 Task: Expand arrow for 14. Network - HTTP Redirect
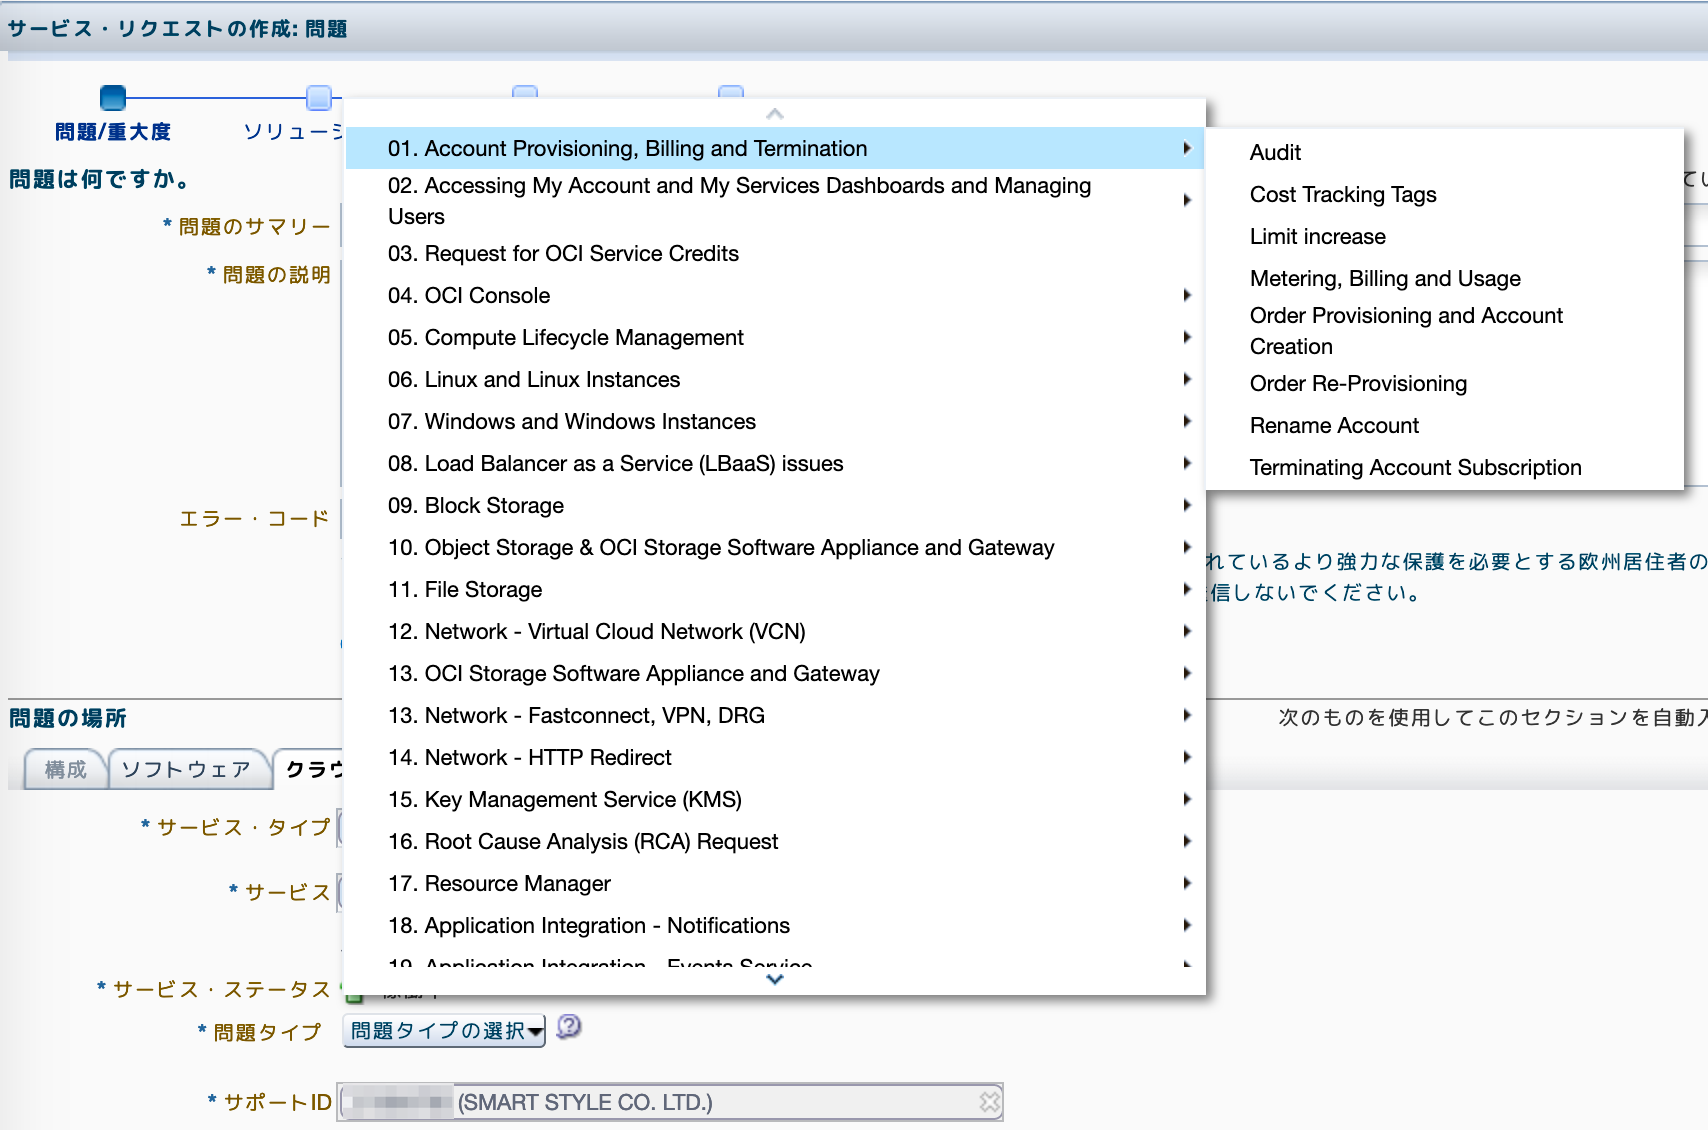coord(1187,757)
